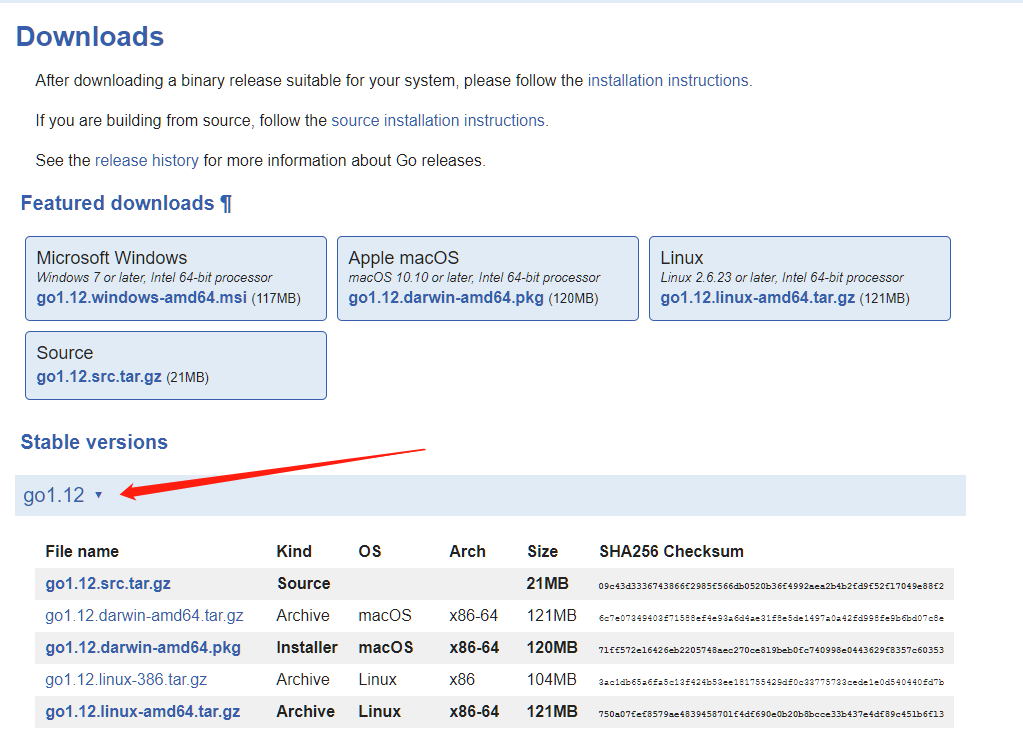
Task: Open the release history link
Action: (x=147, y=160)
